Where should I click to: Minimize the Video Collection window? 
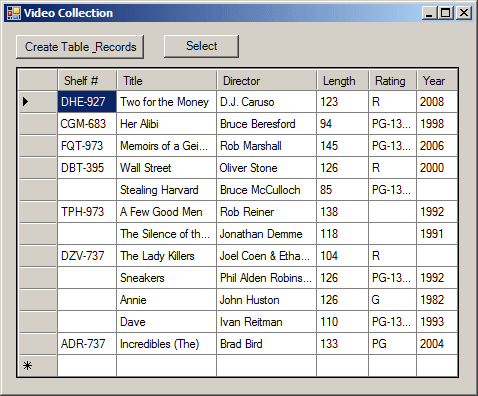[429, 13]
